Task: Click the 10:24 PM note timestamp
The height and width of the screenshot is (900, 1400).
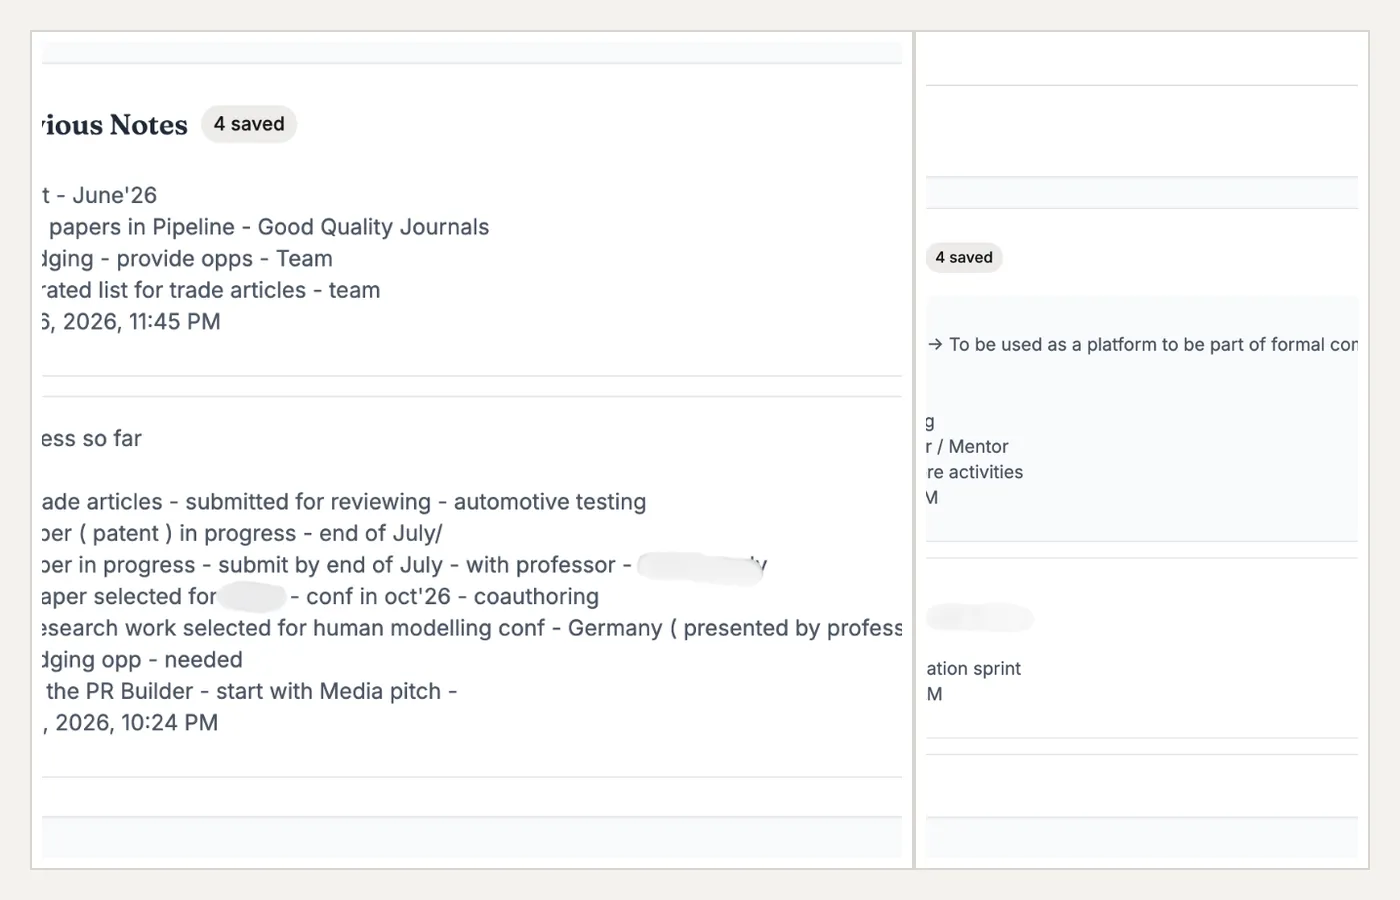Action: (130, 723)
